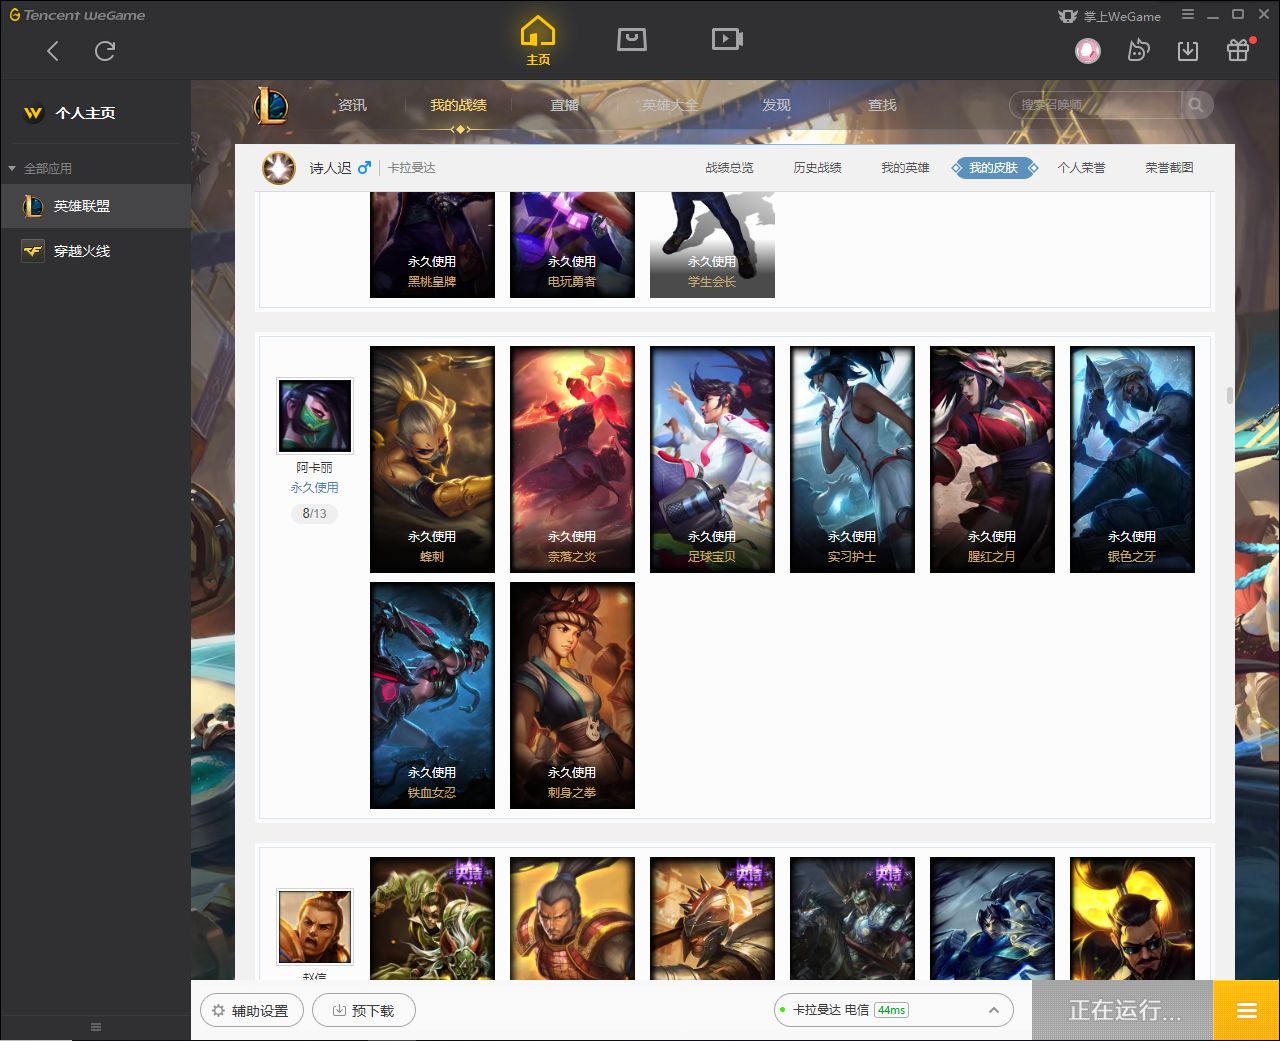The height and width of the screenshot is (1041, 1280).
Task: Click the 辅助设置 button
Action: (252, 1010)
